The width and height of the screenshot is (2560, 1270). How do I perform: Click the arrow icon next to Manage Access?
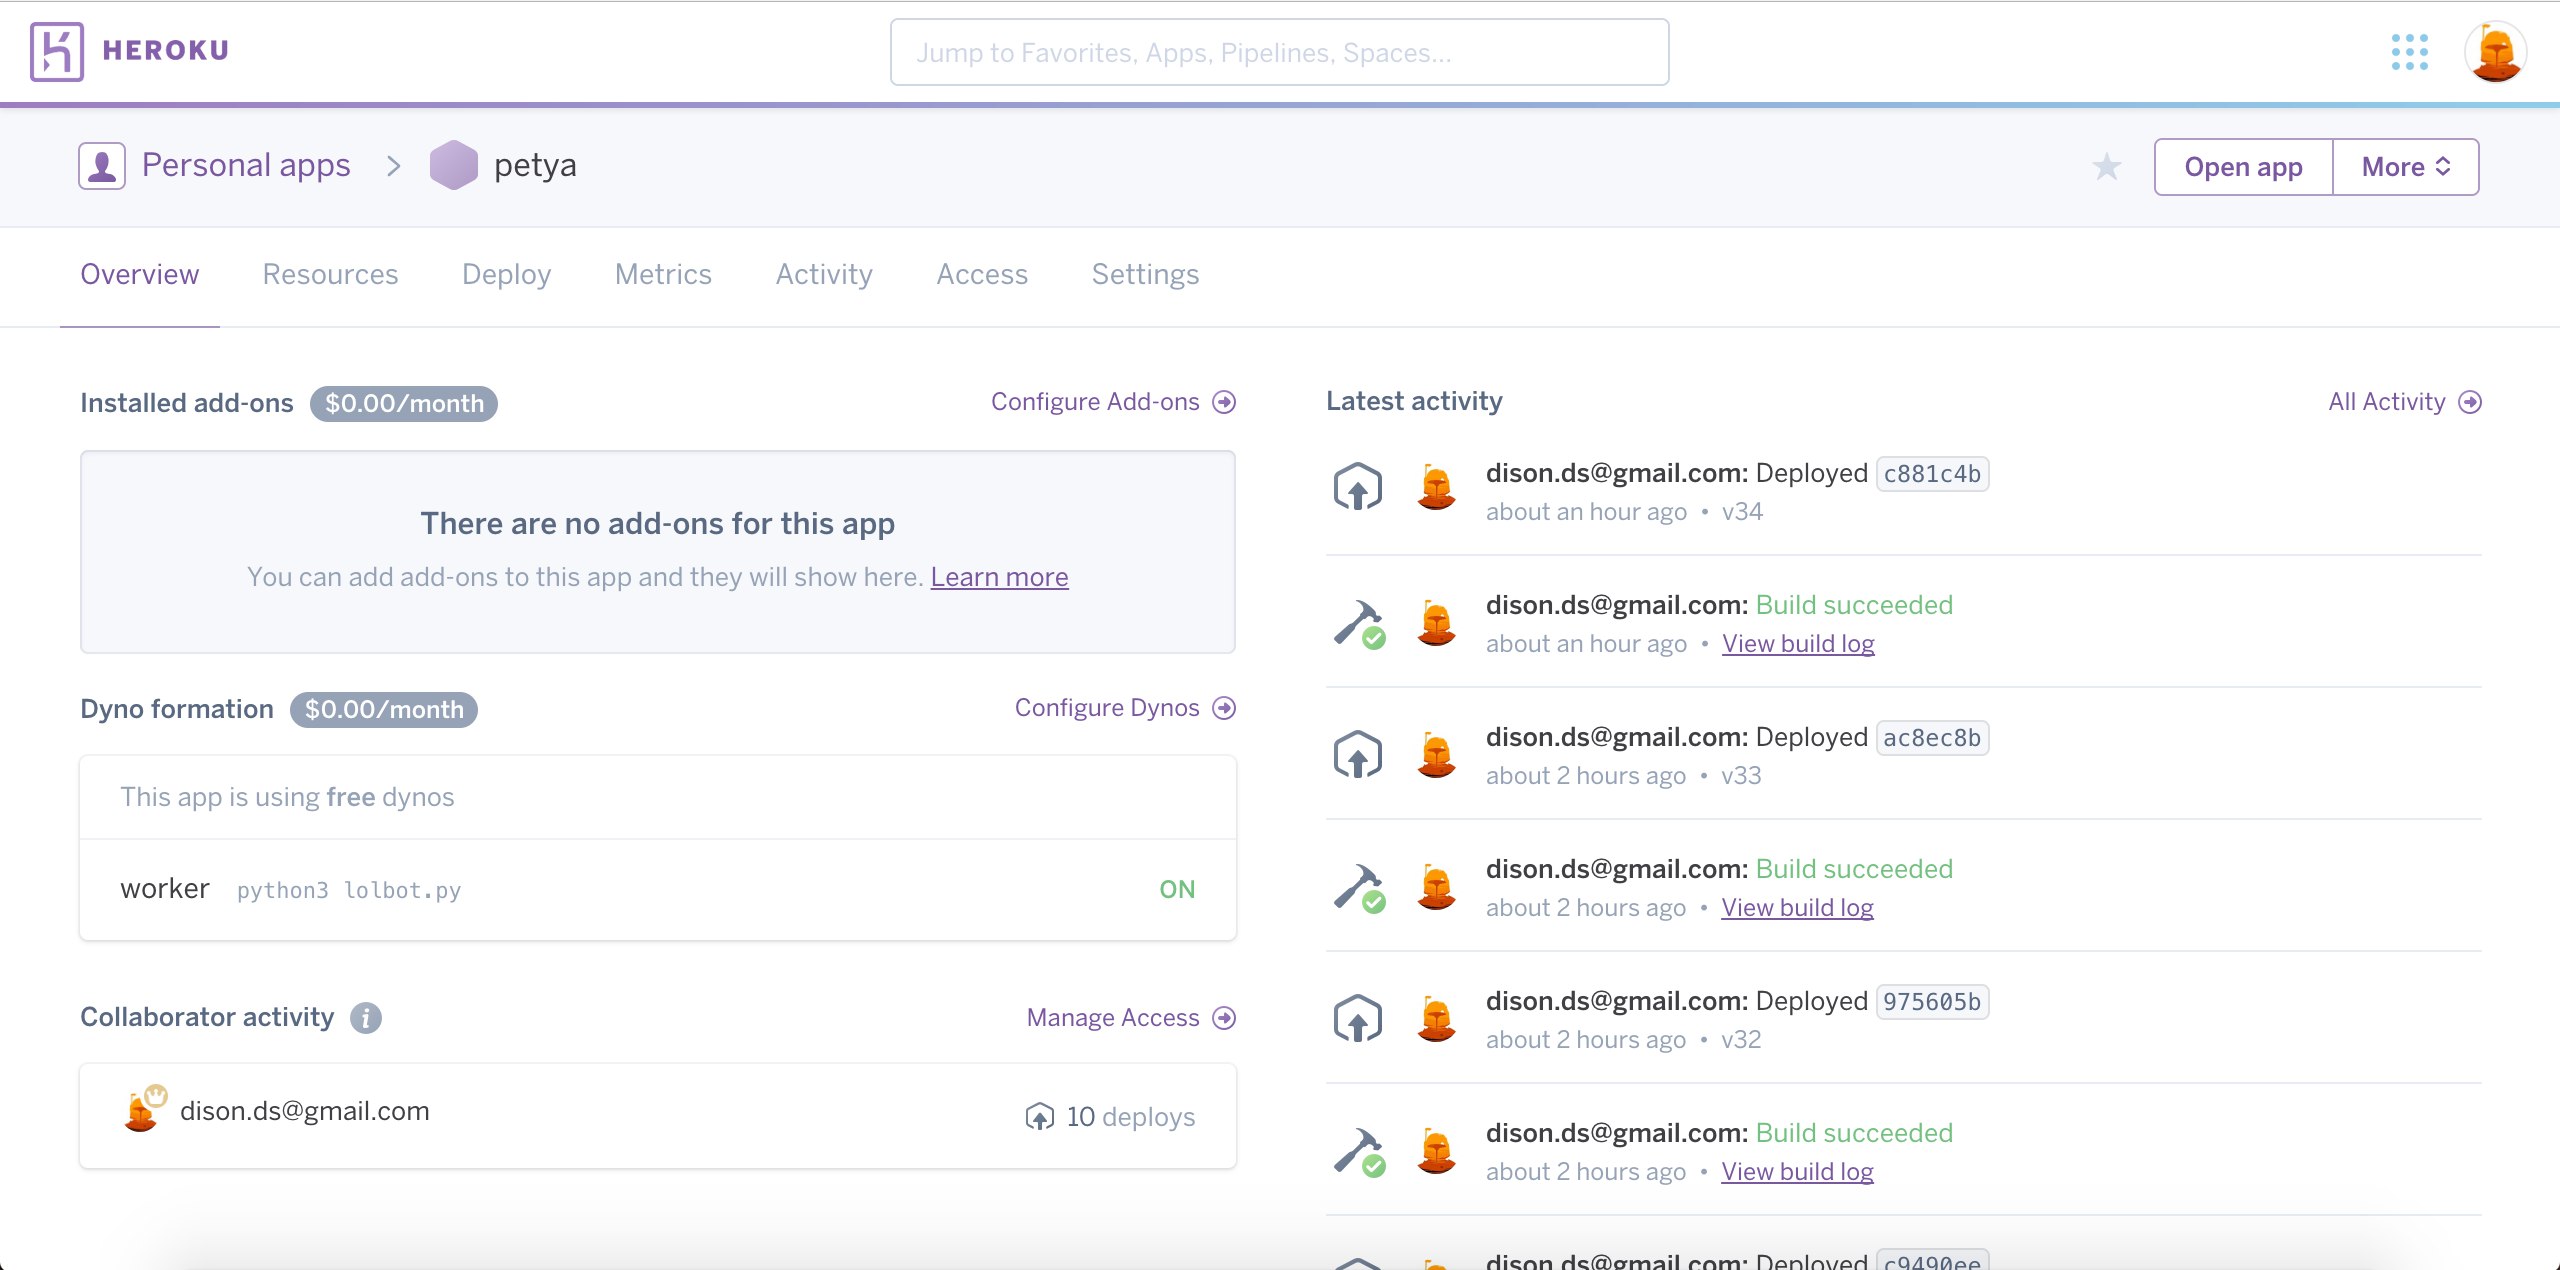coord(1224,1018)
